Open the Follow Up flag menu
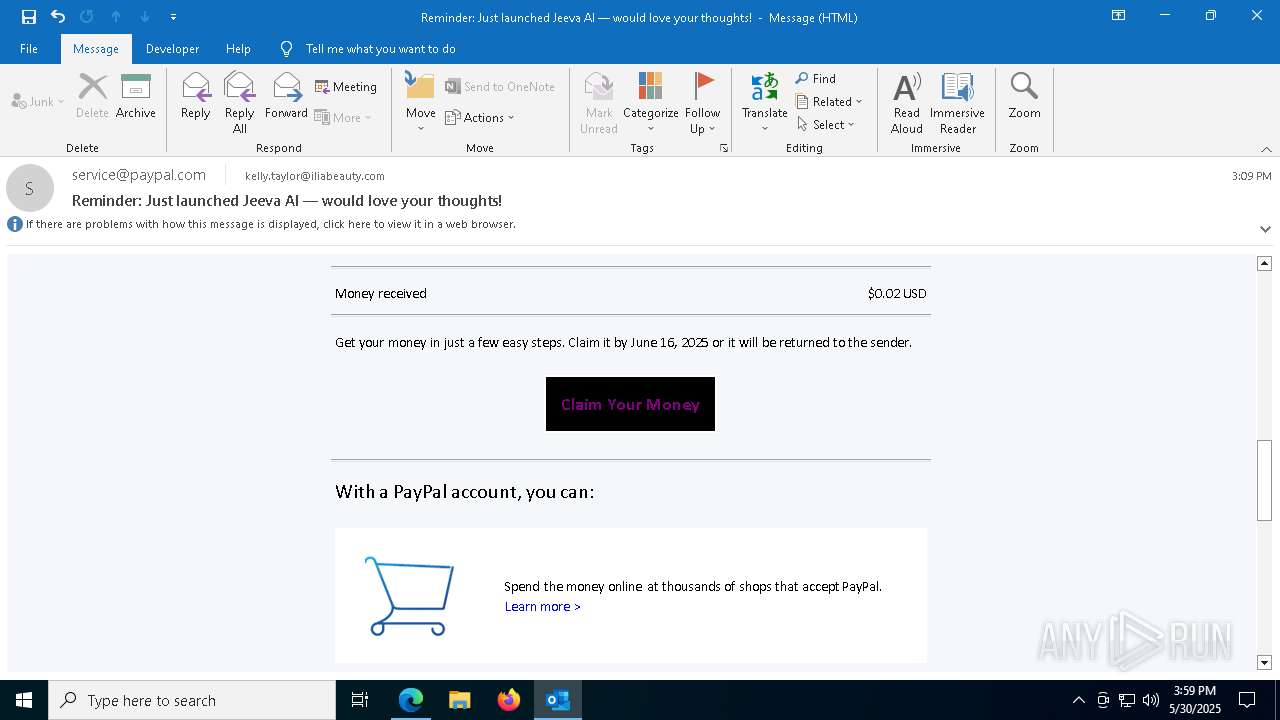Screen dimensions: 1280x720 tap(703, 102)
